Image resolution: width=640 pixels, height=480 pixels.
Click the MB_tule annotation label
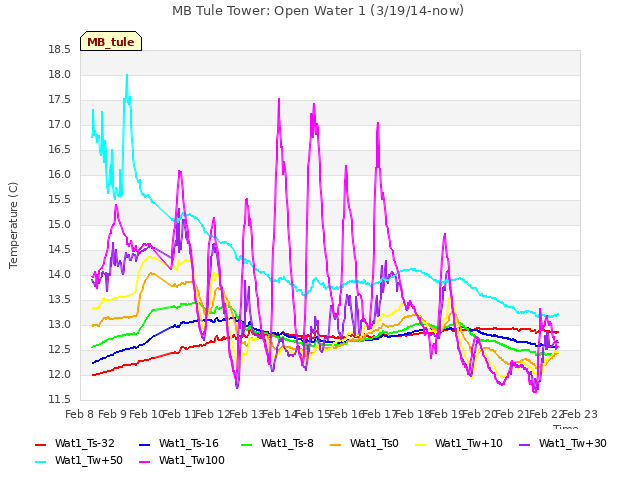pos(111,41)
